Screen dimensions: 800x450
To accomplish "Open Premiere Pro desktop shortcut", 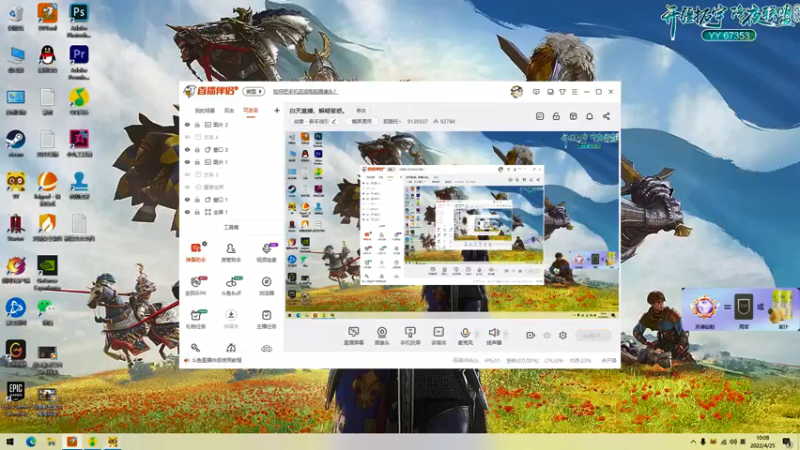I will 79,63.
